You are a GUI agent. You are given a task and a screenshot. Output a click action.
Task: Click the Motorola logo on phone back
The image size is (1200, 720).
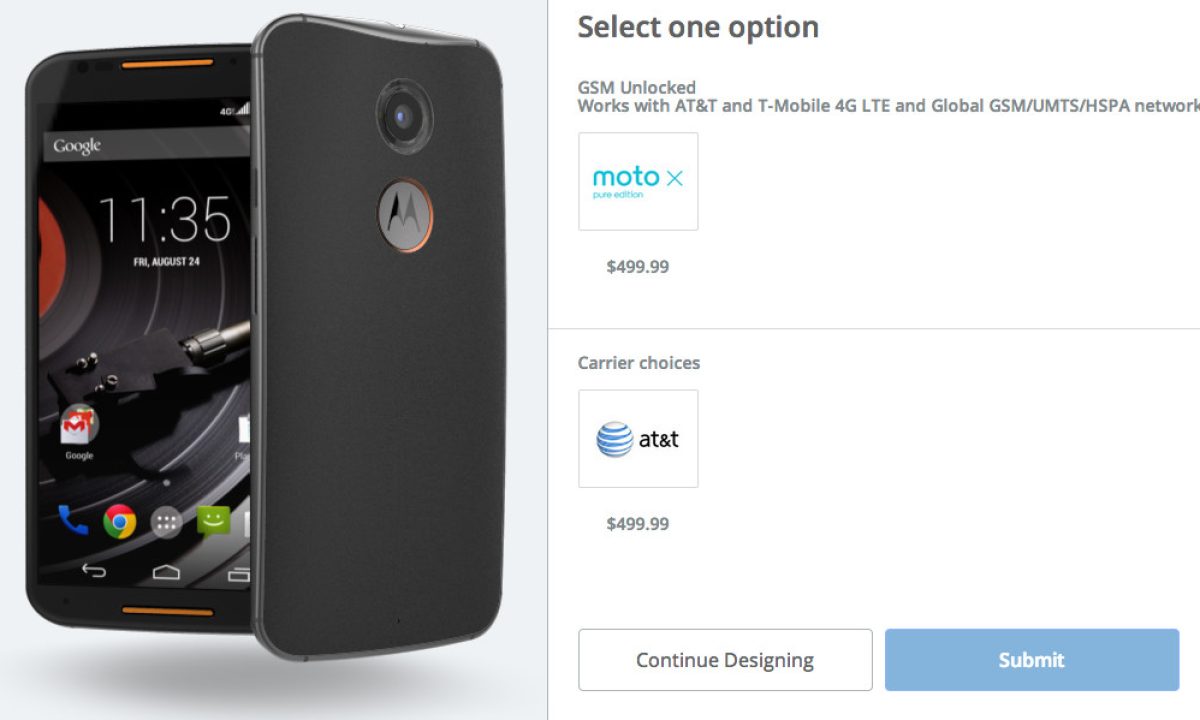[x=404, y=215]
